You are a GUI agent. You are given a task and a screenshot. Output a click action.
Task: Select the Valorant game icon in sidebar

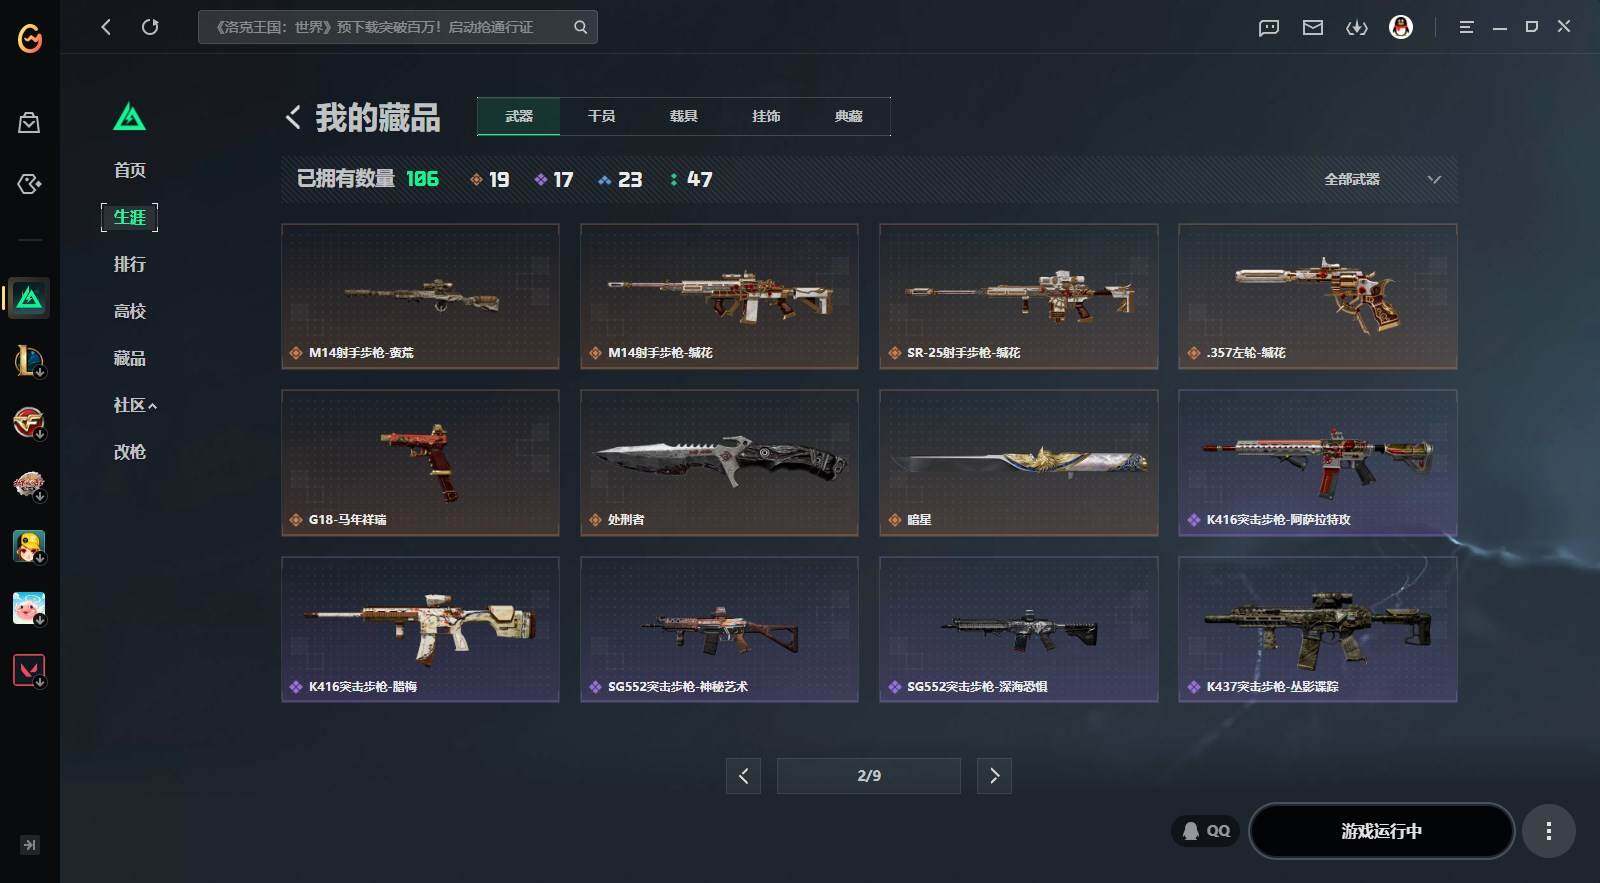click(29, 670)
